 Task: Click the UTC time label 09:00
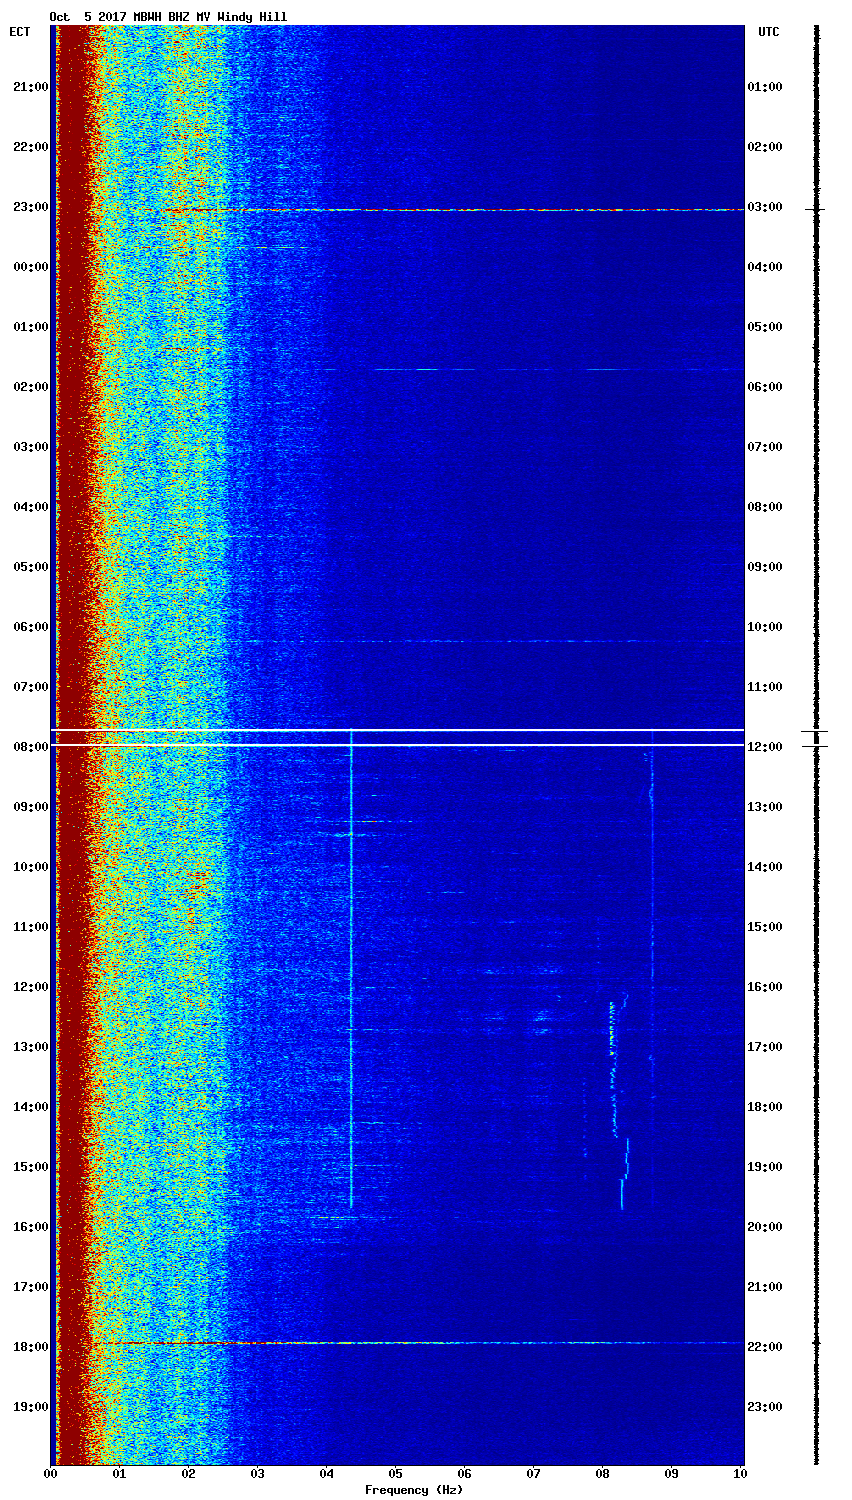765,567
